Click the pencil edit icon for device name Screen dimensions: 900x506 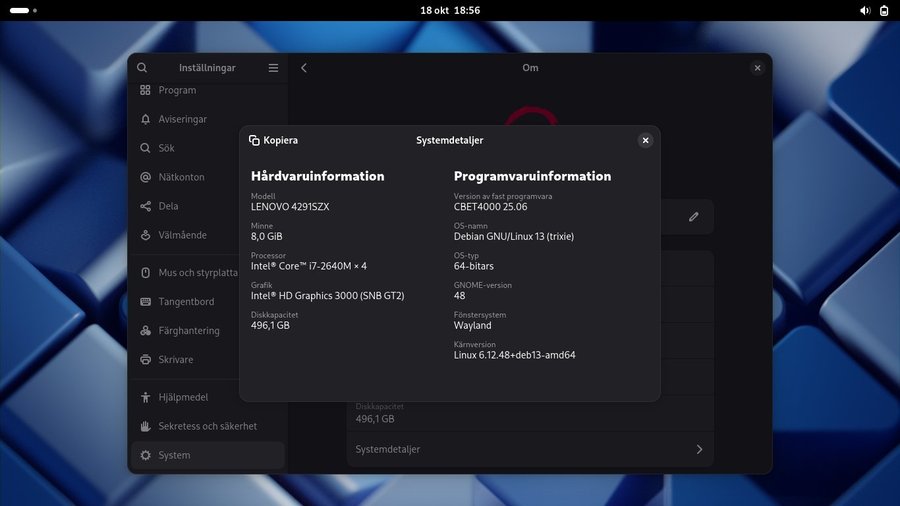694,217
